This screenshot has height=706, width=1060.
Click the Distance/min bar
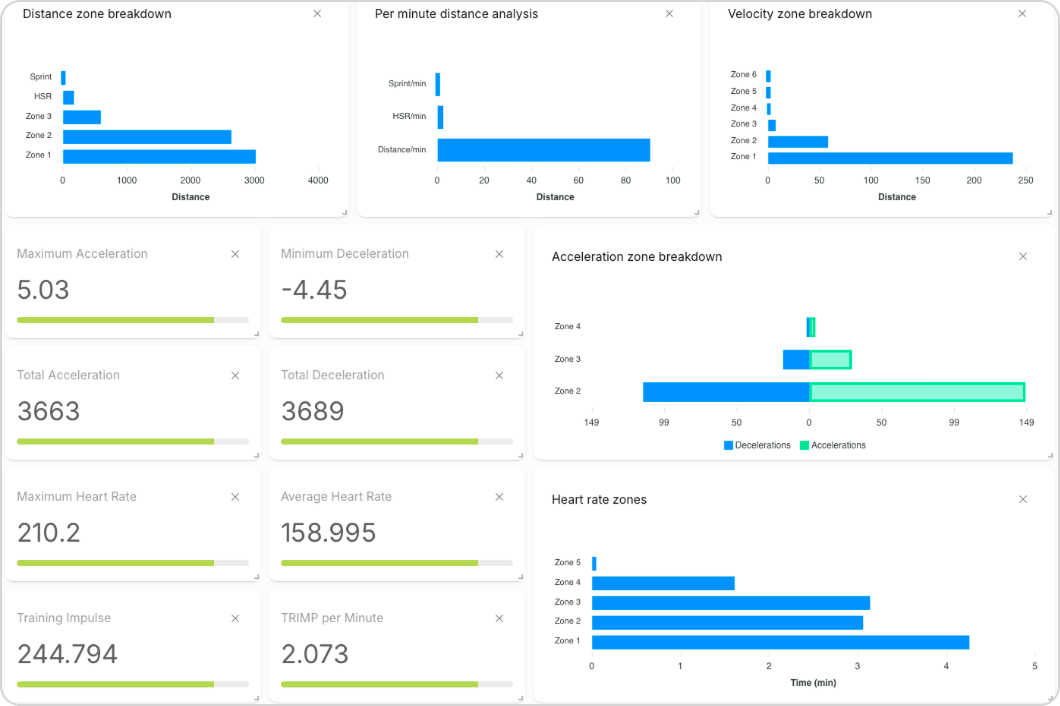click(543, 150)
